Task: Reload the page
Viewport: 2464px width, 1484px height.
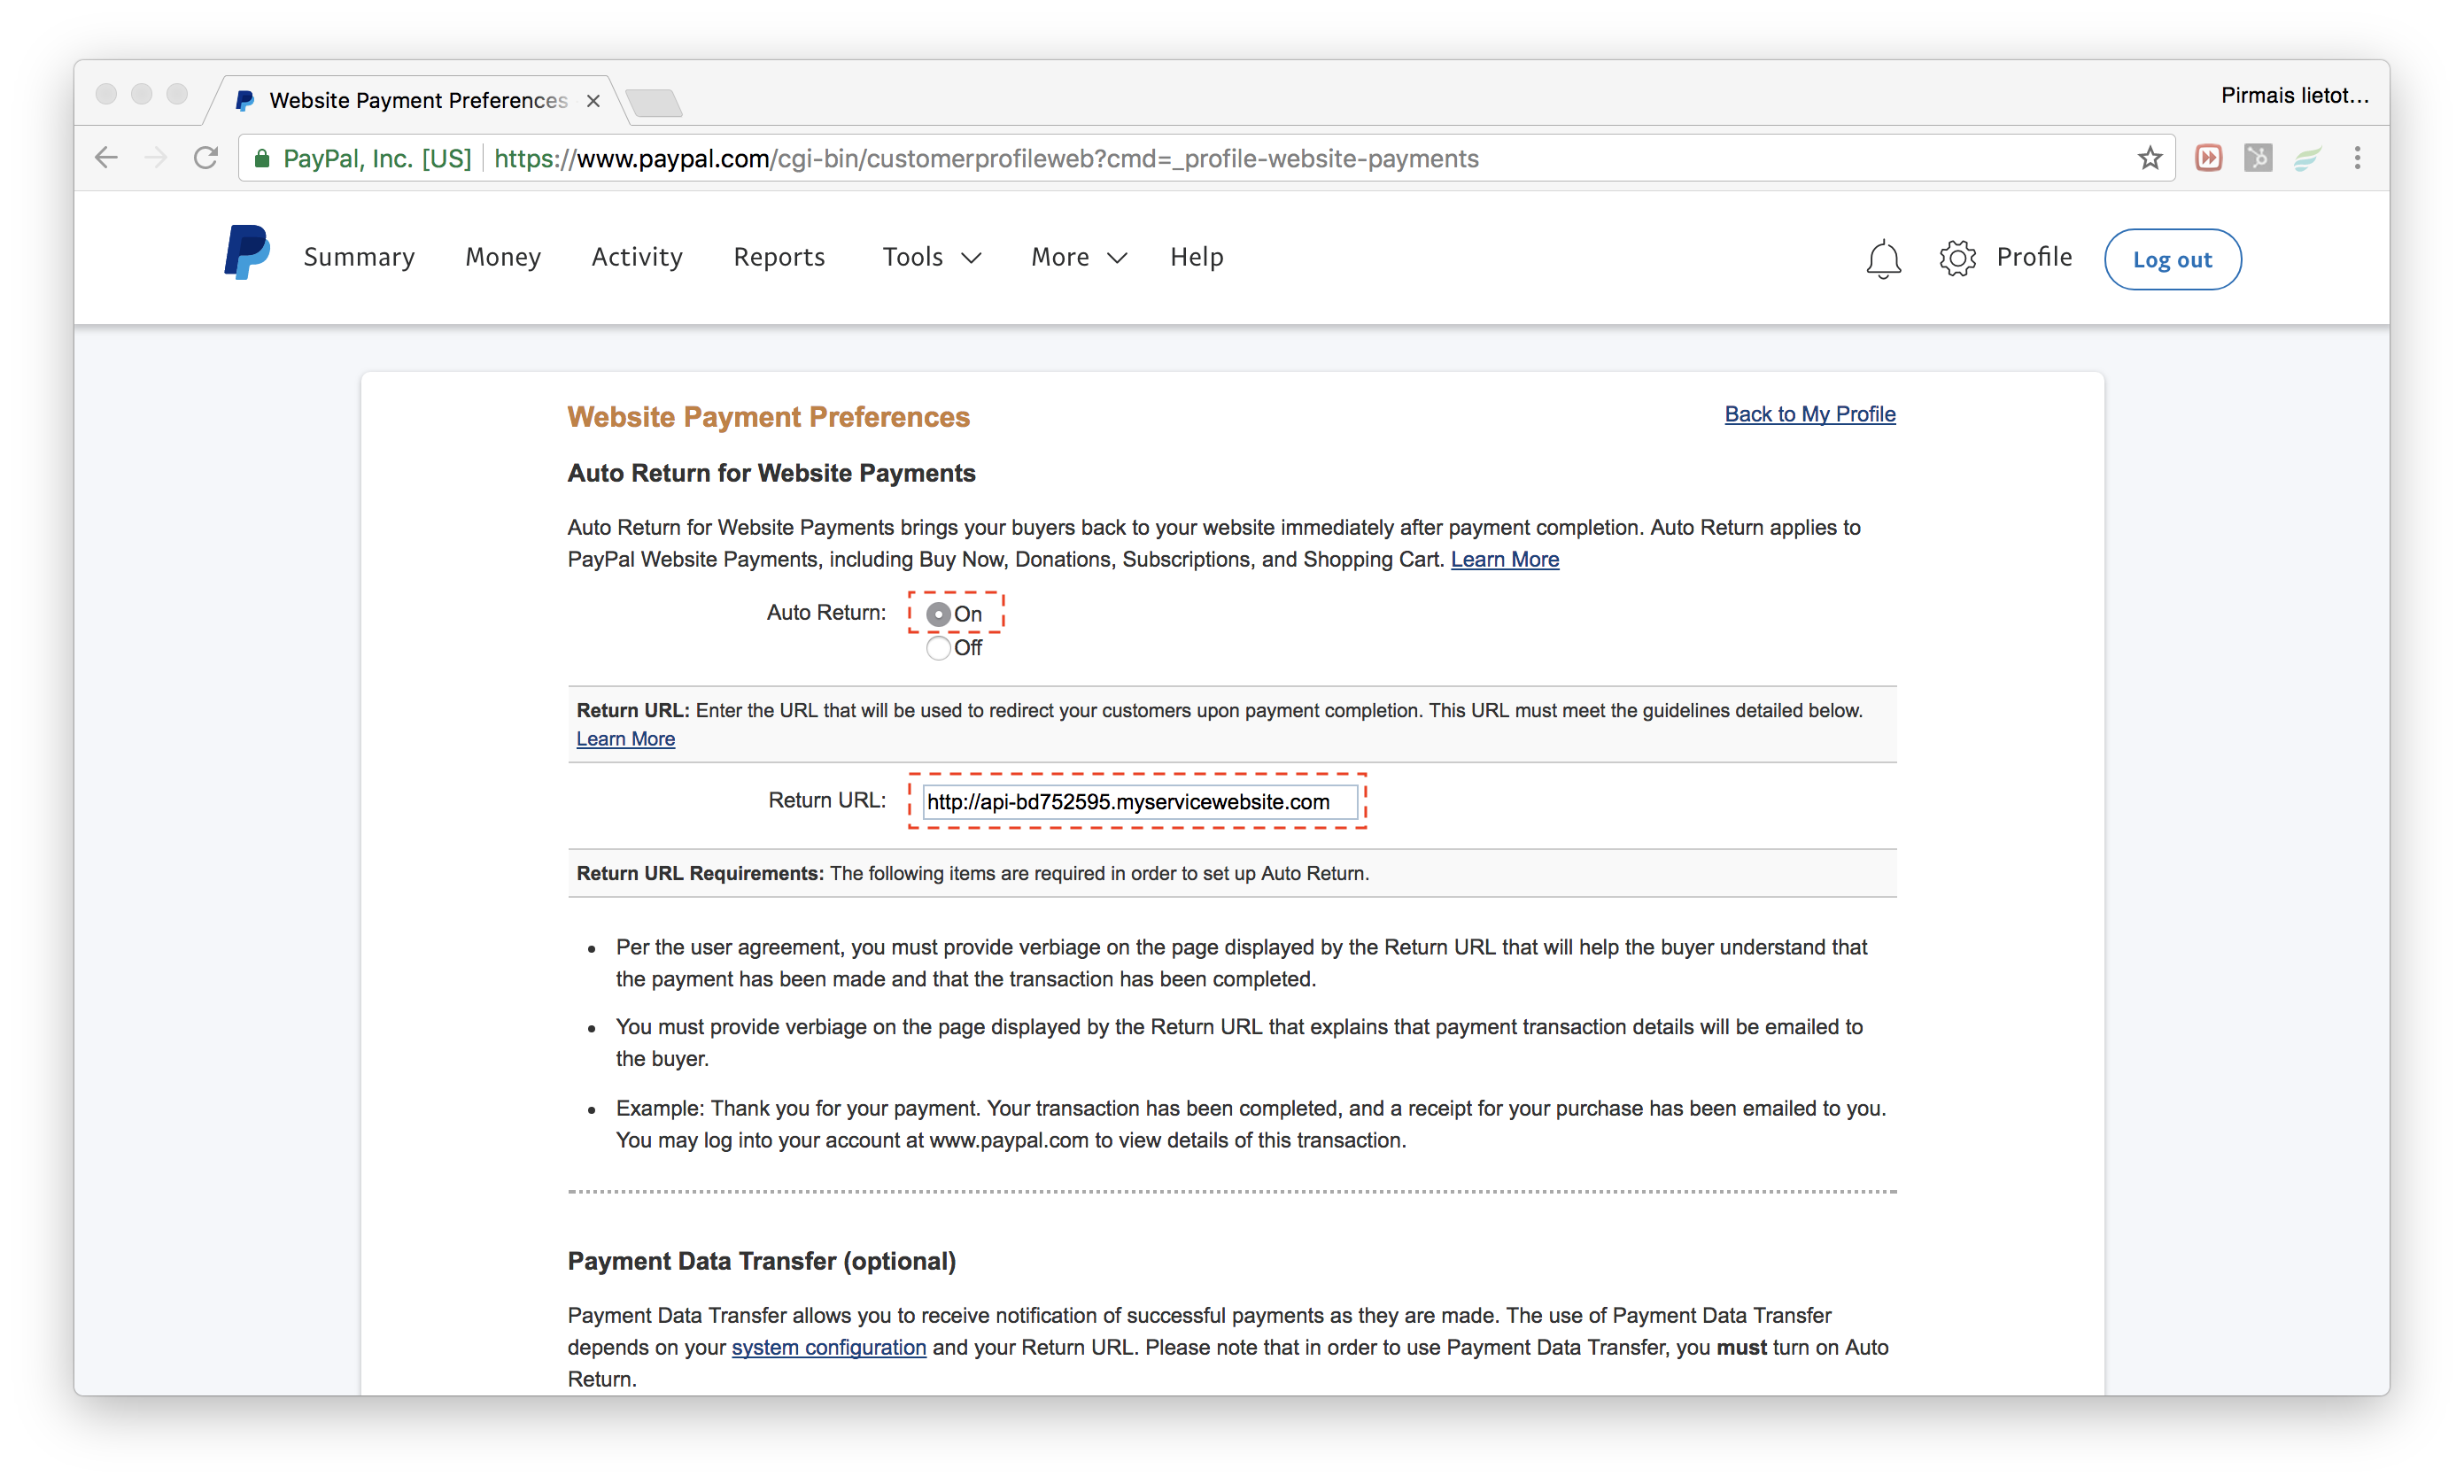Action: (x=206, y=158)
